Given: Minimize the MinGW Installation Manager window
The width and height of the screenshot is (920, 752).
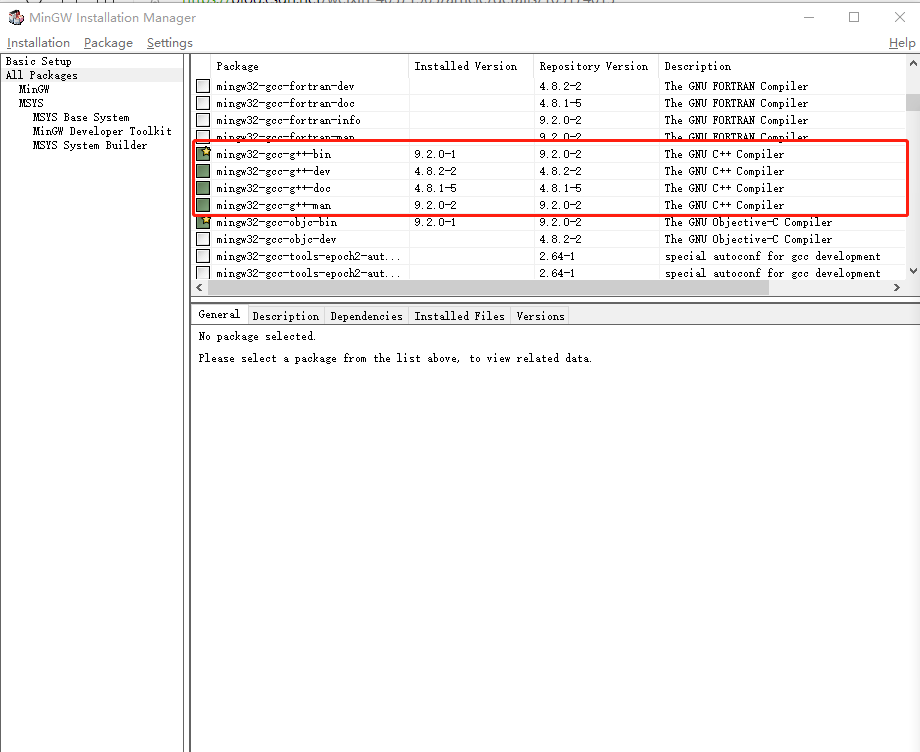Looking at the screenshot, I should tap(809, 18).
